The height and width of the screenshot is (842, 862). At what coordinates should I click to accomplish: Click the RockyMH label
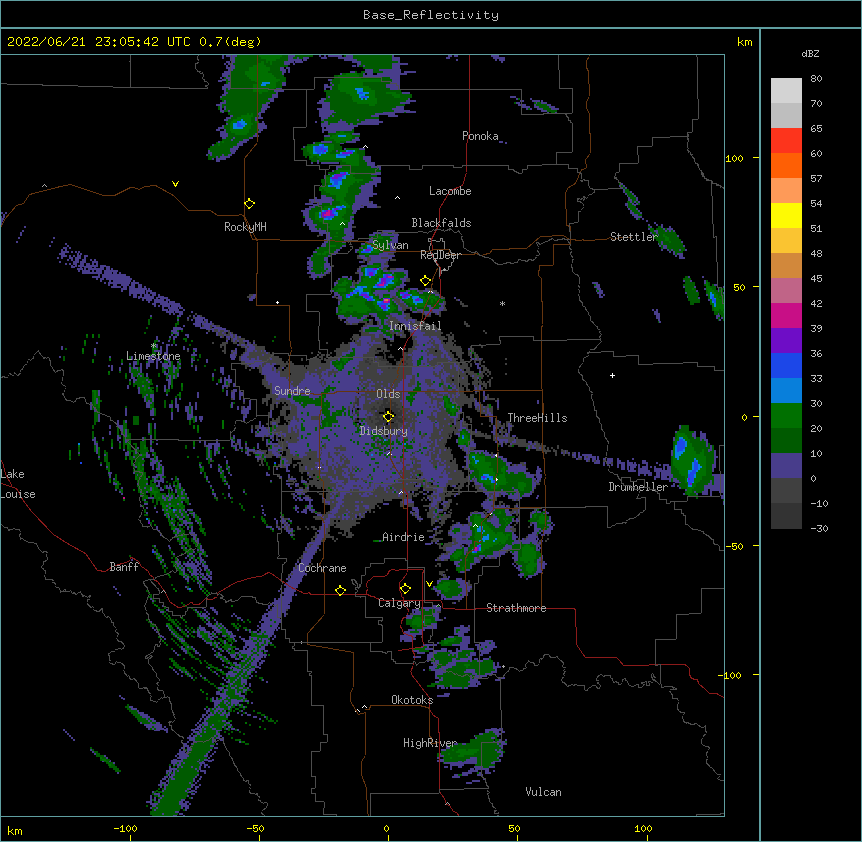point(245,226)
